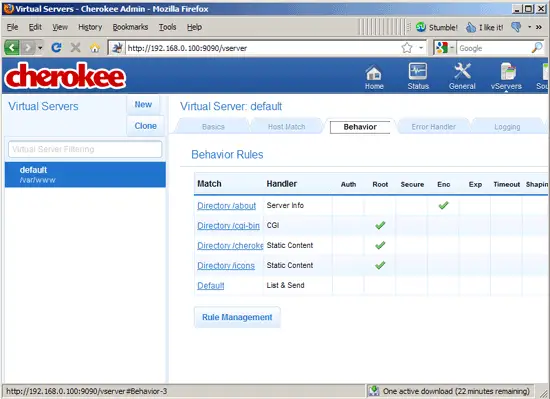
Task: Open the Bookmarks menu
Action: point(130,27)
